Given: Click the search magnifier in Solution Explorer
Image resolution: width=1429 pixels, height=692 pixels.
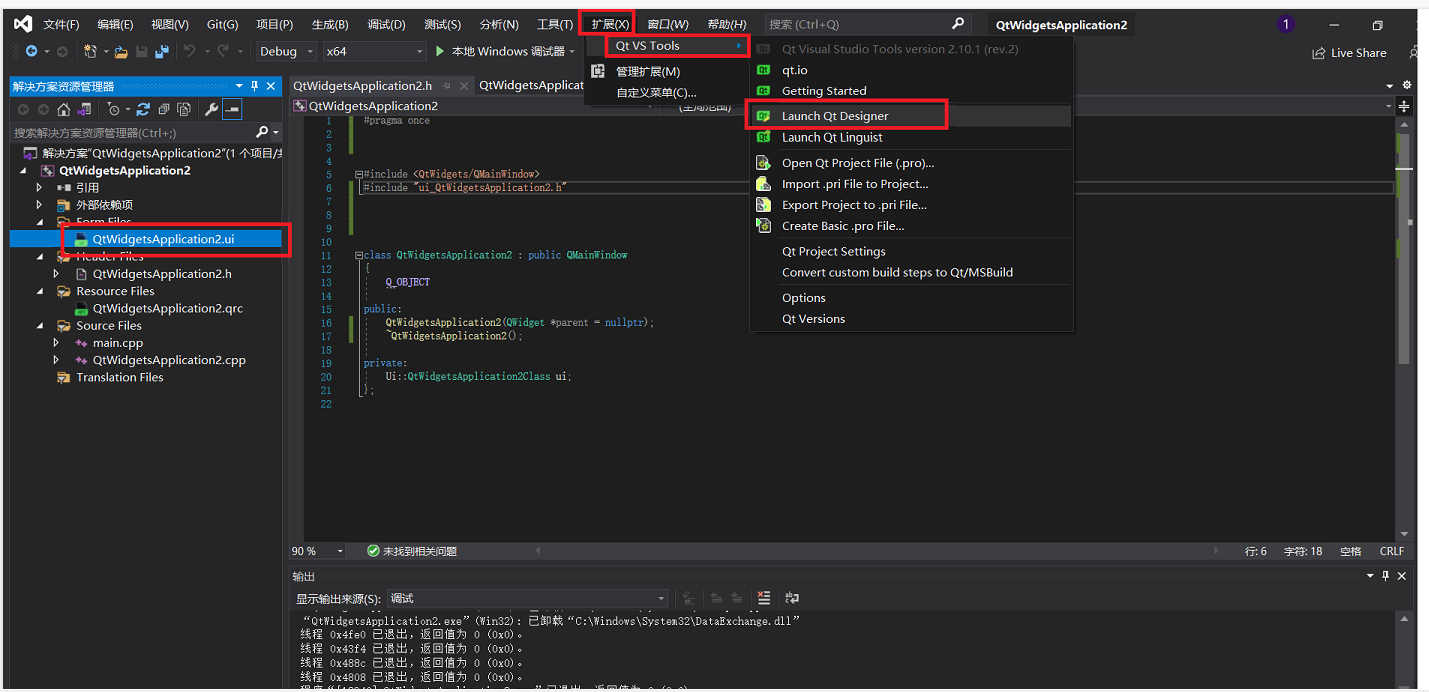Looking at the screenshot, I should point(262,132).
